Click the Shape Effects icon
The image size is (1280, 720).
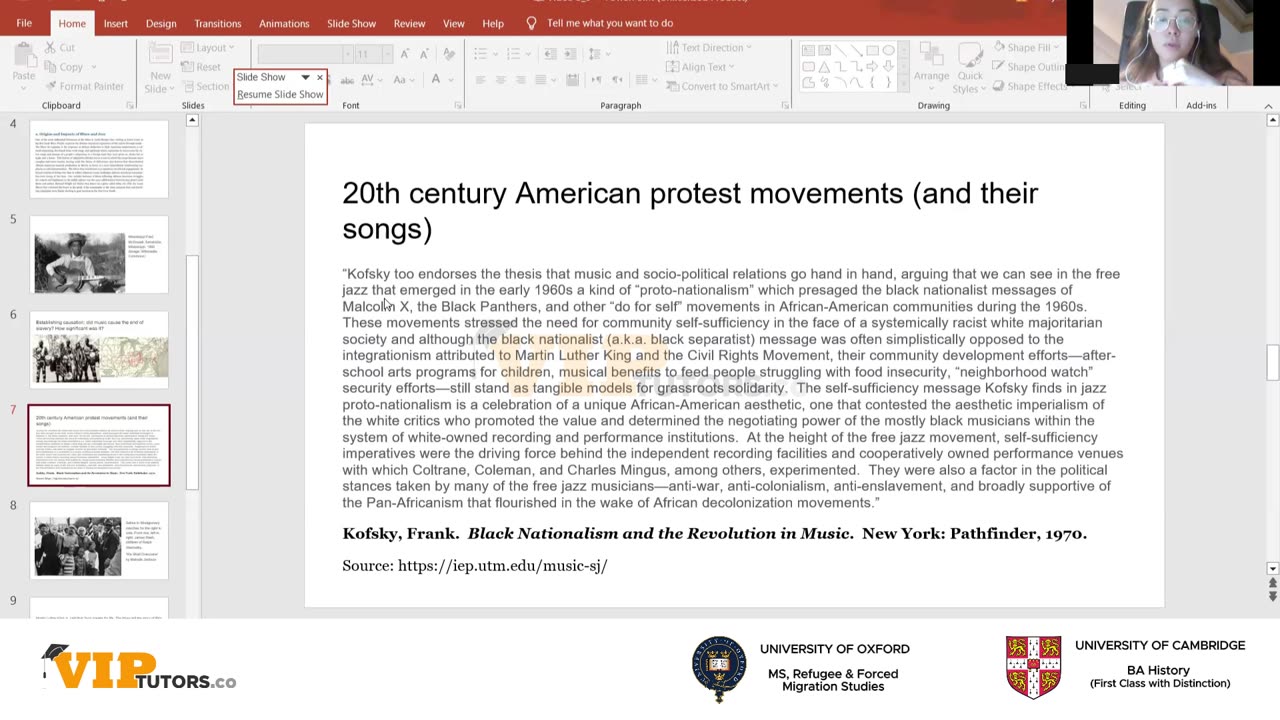[999, 86]
